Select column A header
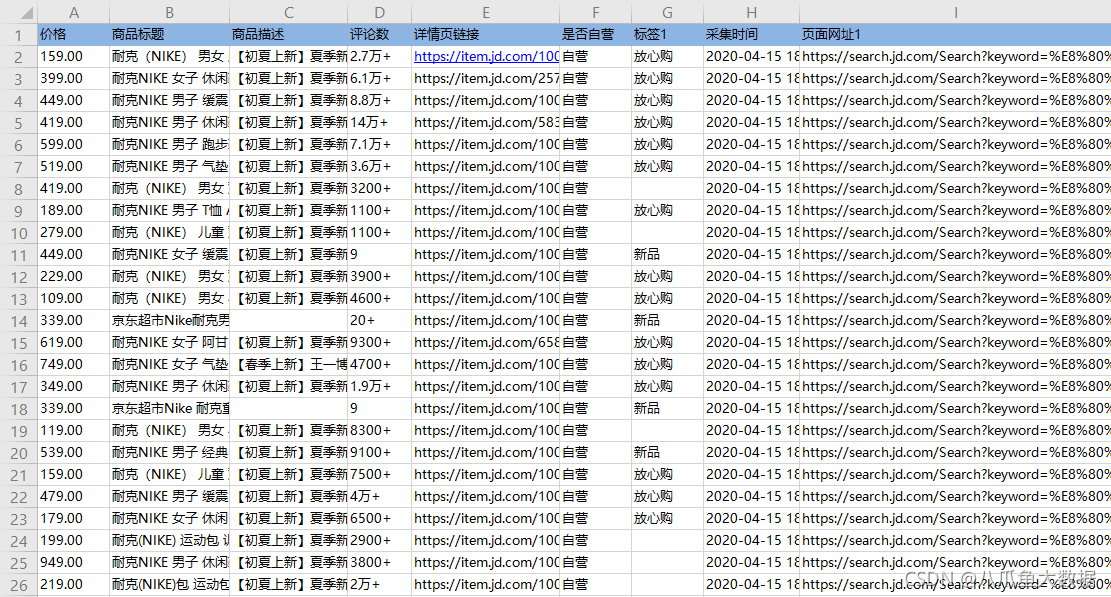Screen dimensions: 1111x597 coord(74,12)
